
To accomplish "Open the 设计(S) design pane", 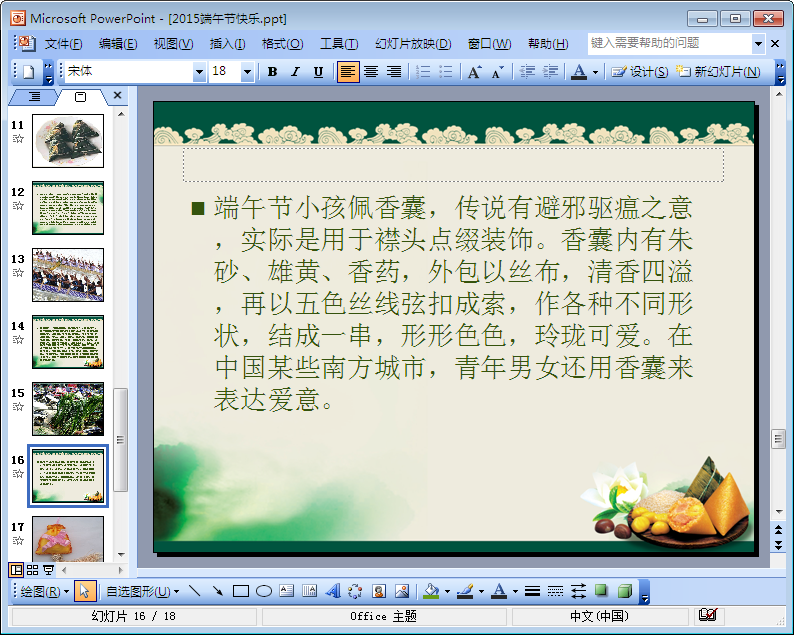I will [640, 72].
